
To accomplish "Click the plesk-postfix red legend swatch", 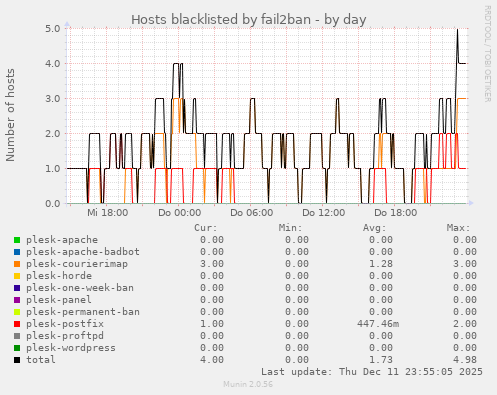I will click(x=17, y=324).
